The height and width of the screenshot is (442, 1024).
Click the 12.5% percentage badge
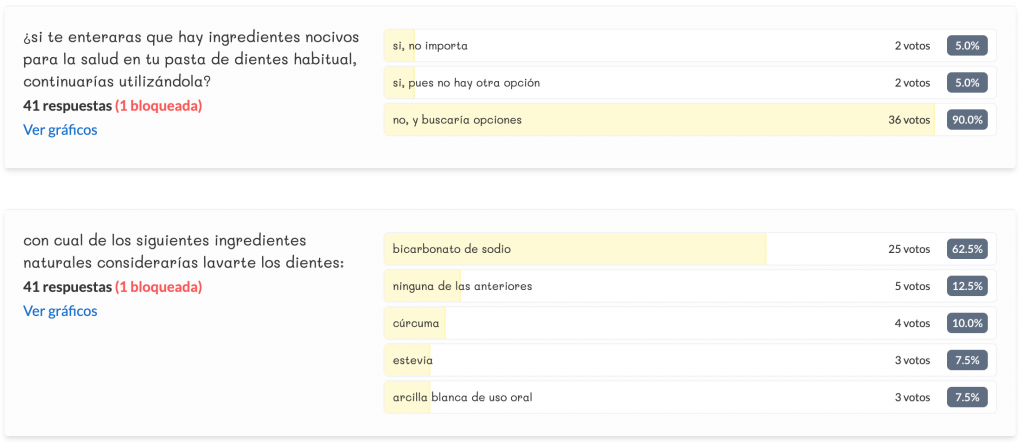[x=967, y=286]
